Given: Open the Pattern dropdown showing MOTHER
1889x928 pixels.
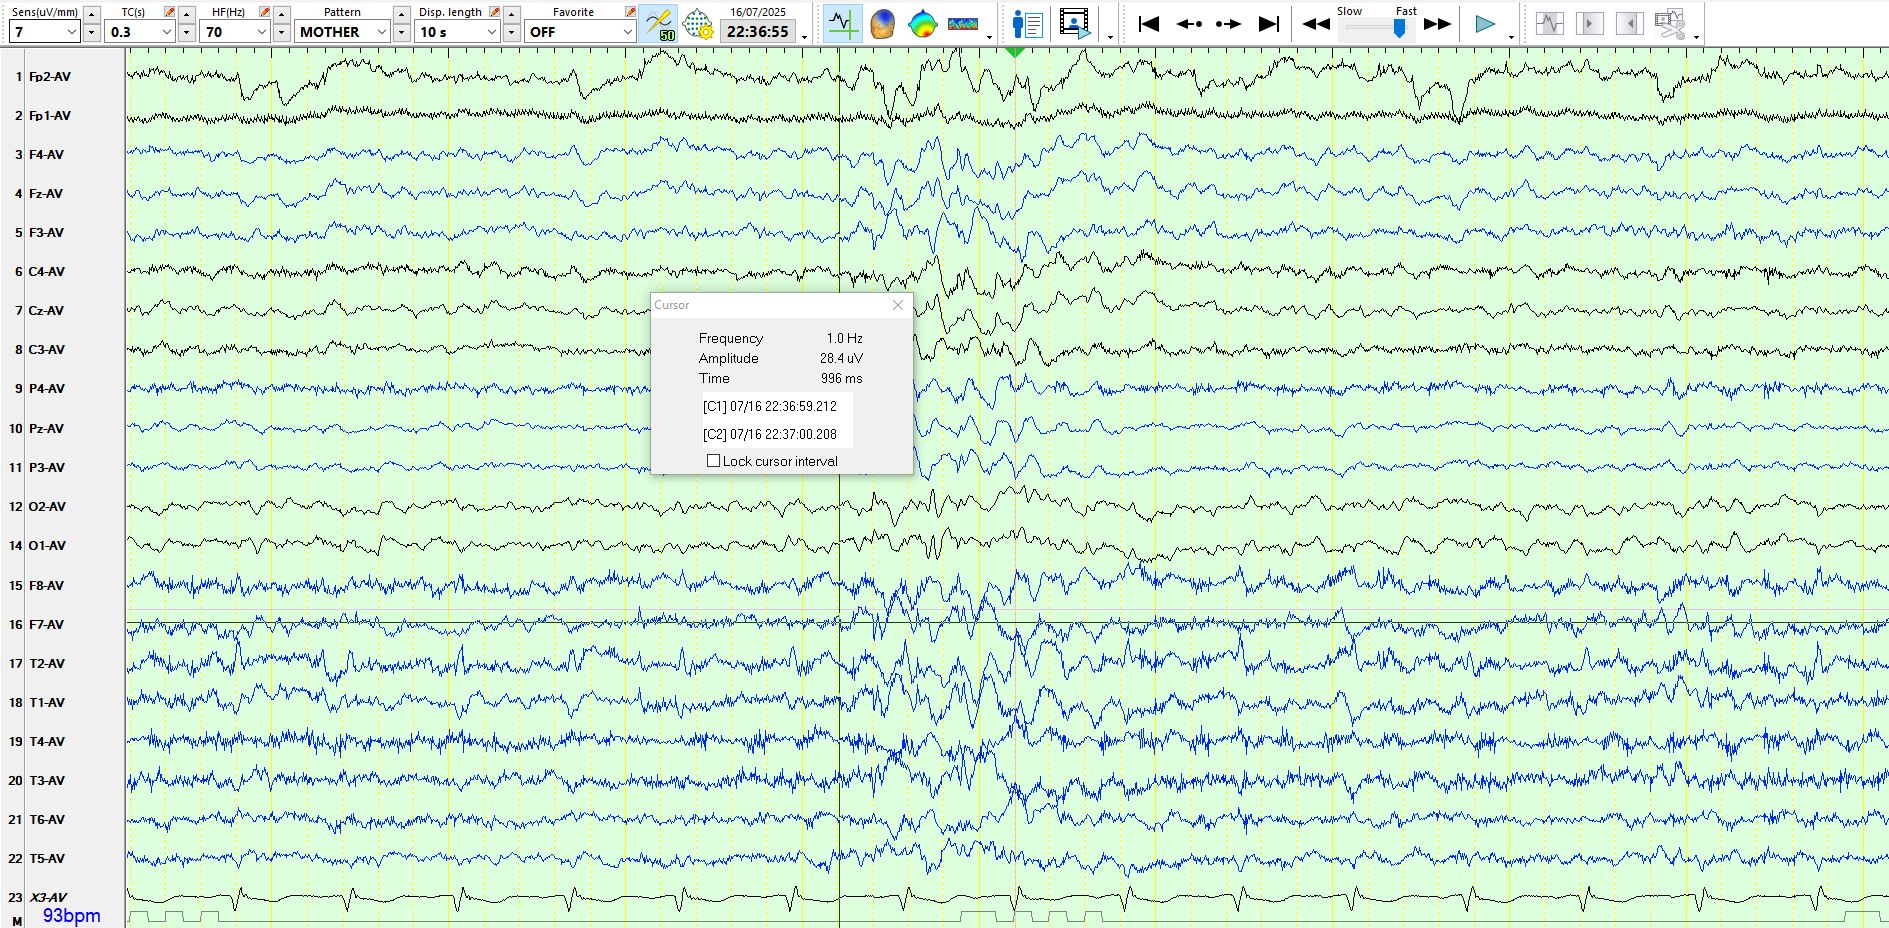Looking at the screenshot, I should click(x=381, y=32).
